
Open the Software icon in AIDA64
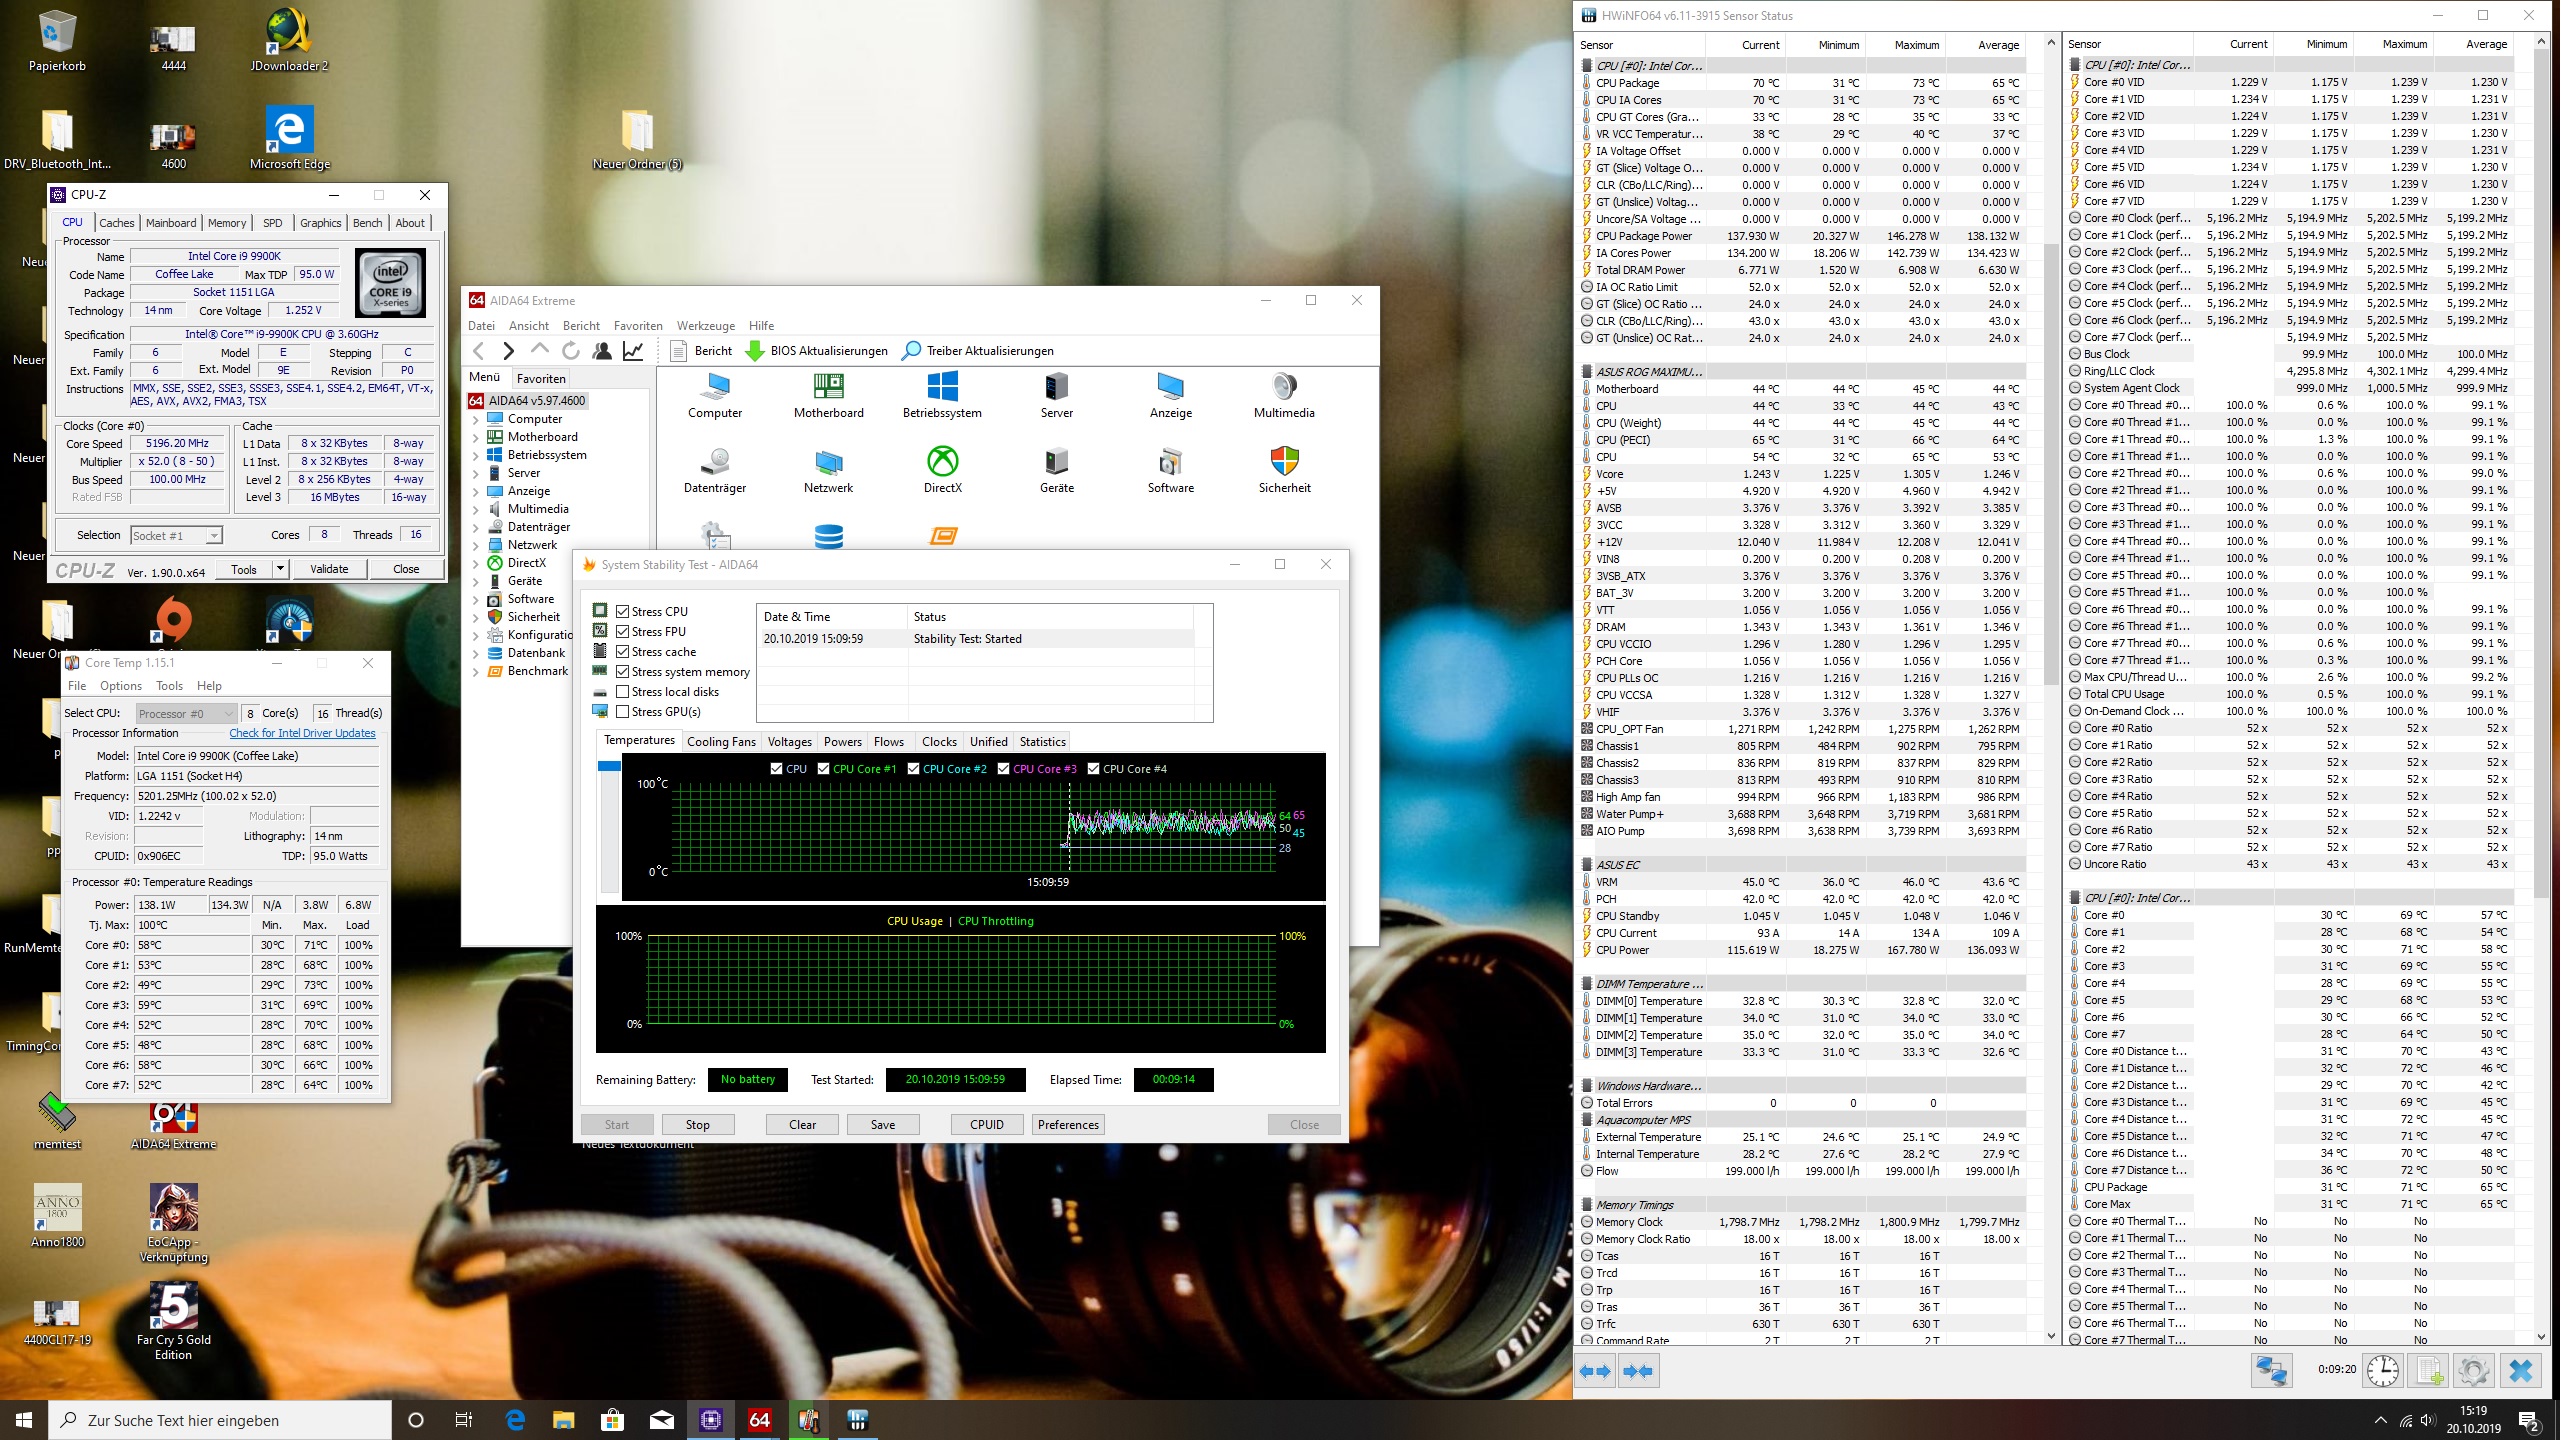click(1170, 462)
